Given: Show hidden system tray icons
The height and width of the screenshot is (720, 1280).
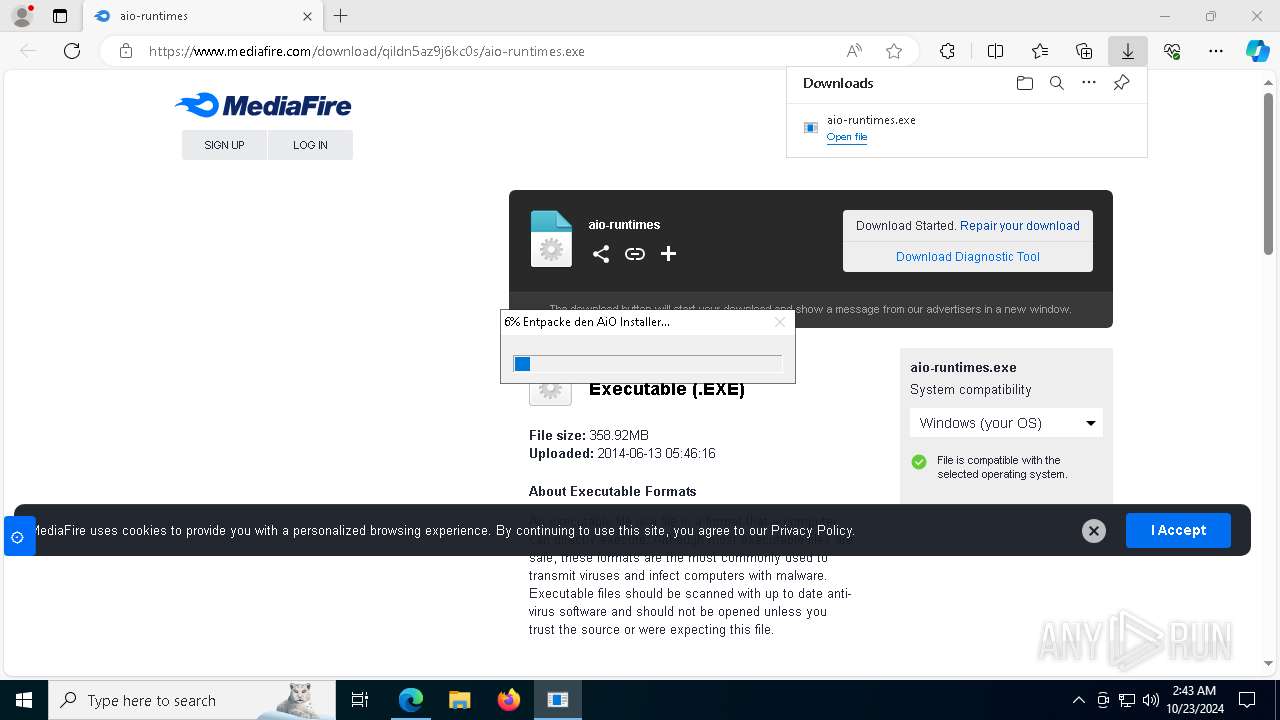Looking at the screenshot, I should pos(1079,700).
